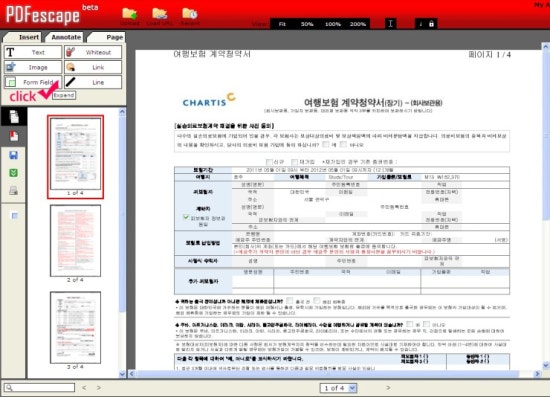
Task: Select the Form Field tool
Action: pos(33,82)
